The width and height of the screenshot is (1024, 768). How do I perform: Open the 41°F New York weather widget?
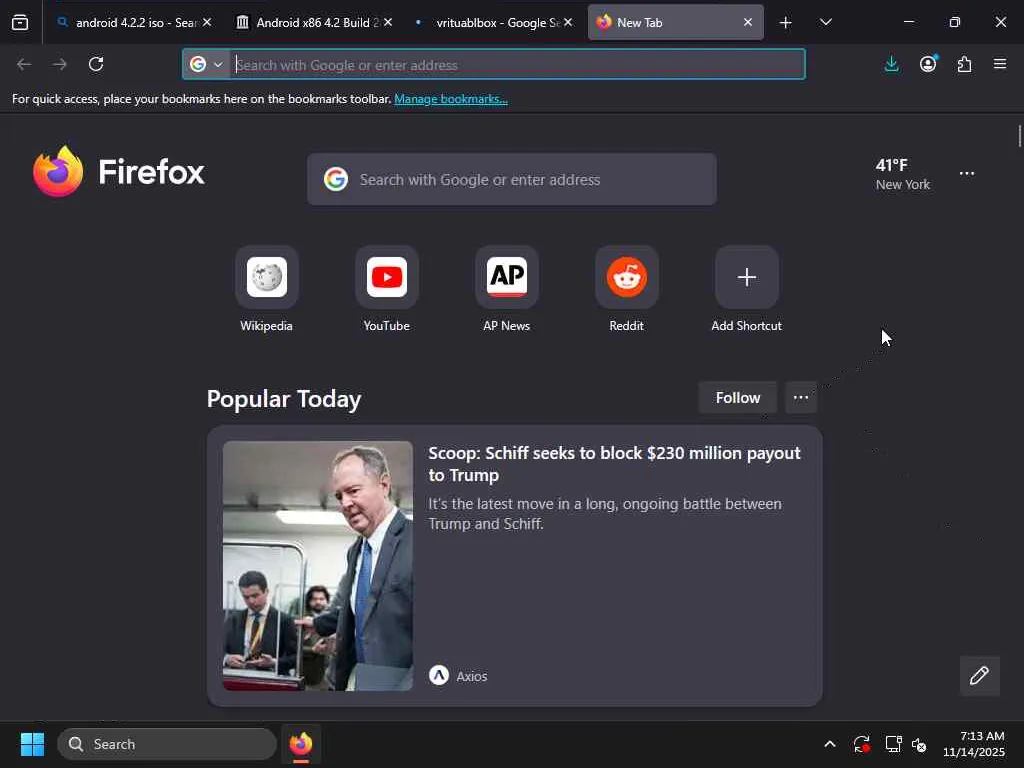903,174
